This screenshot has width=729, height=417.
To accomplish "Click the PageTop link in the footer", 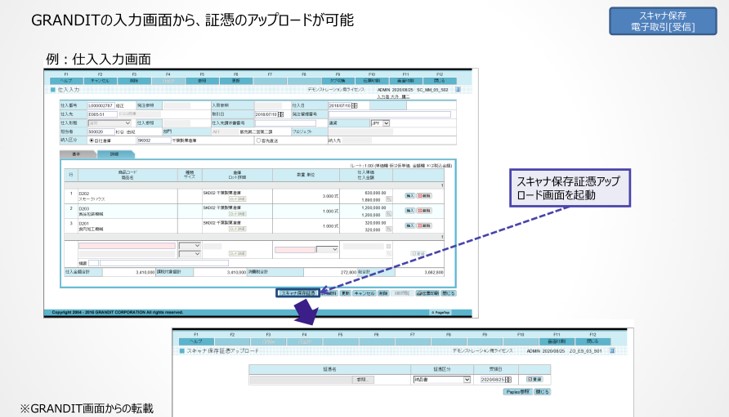I will 440,312.
